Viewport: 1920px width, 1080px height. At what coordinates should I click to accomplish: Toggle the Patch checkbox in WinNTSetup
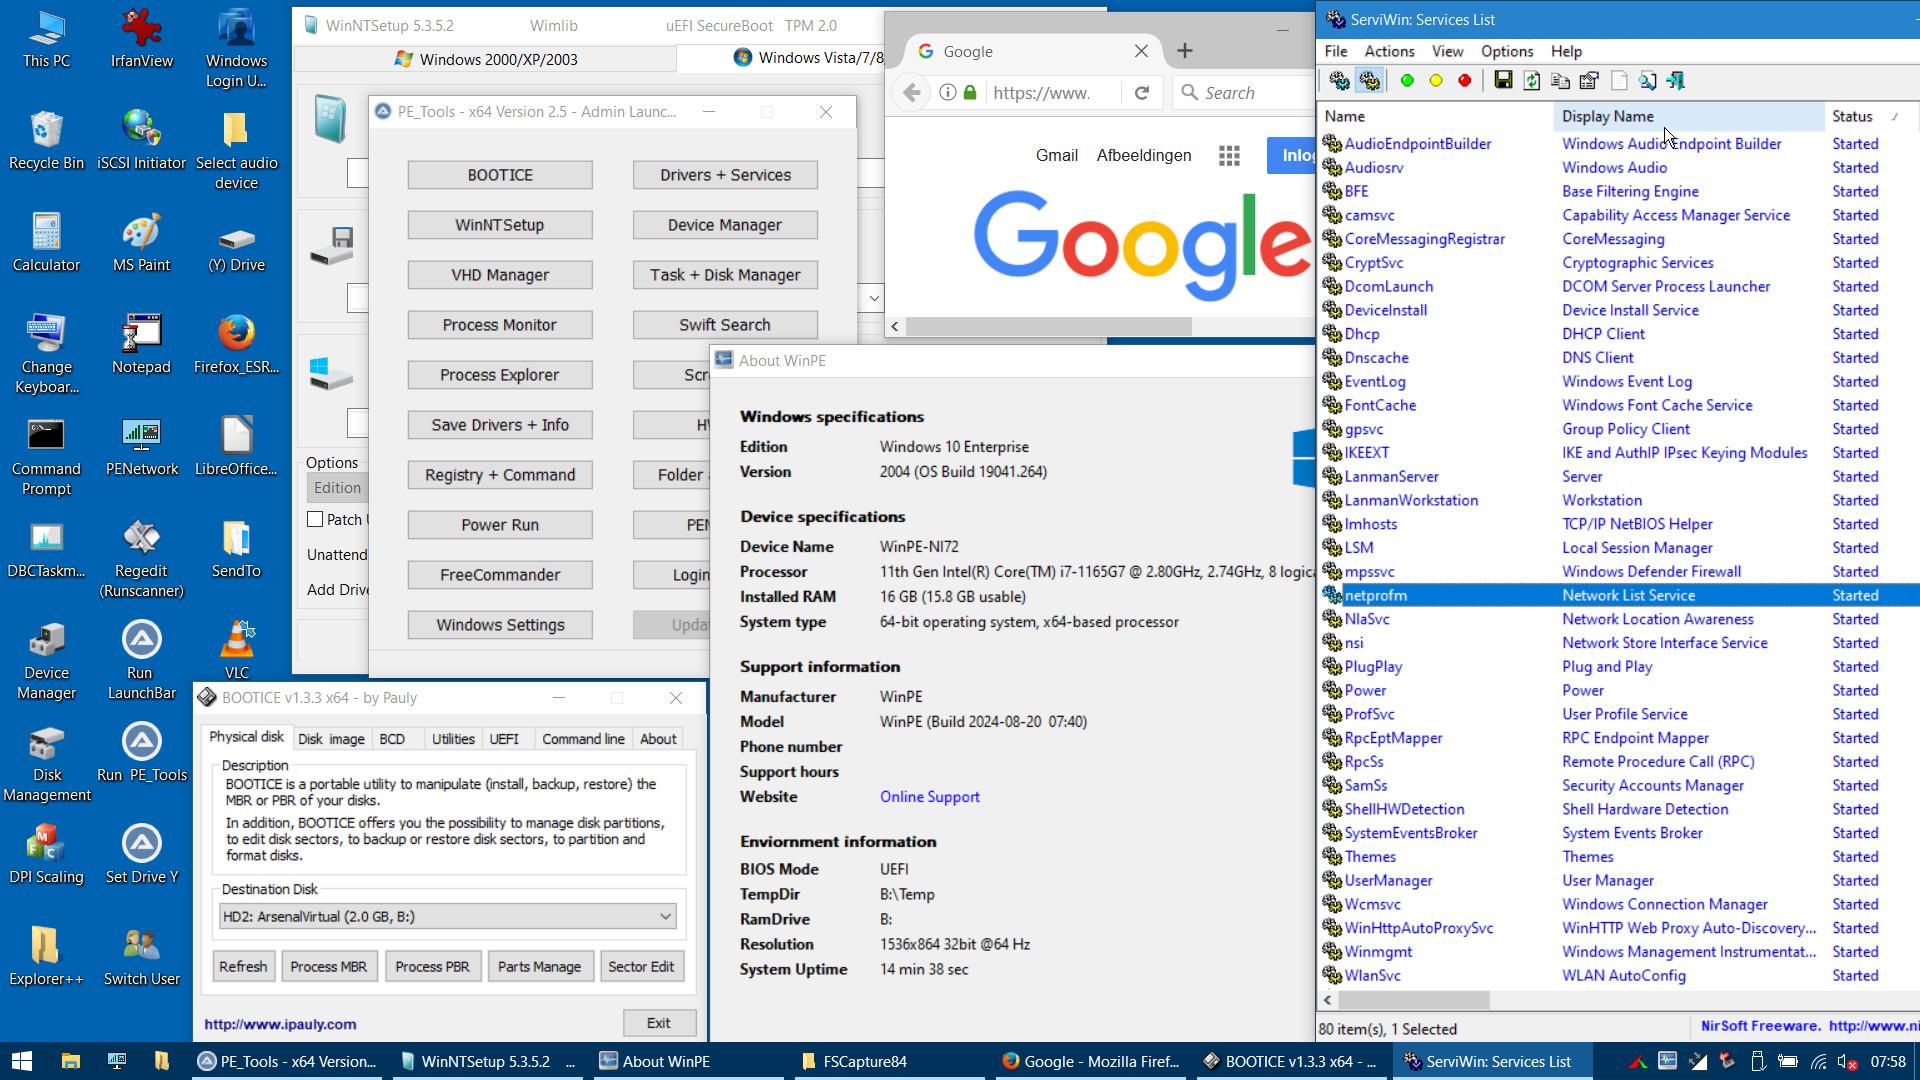315,519
